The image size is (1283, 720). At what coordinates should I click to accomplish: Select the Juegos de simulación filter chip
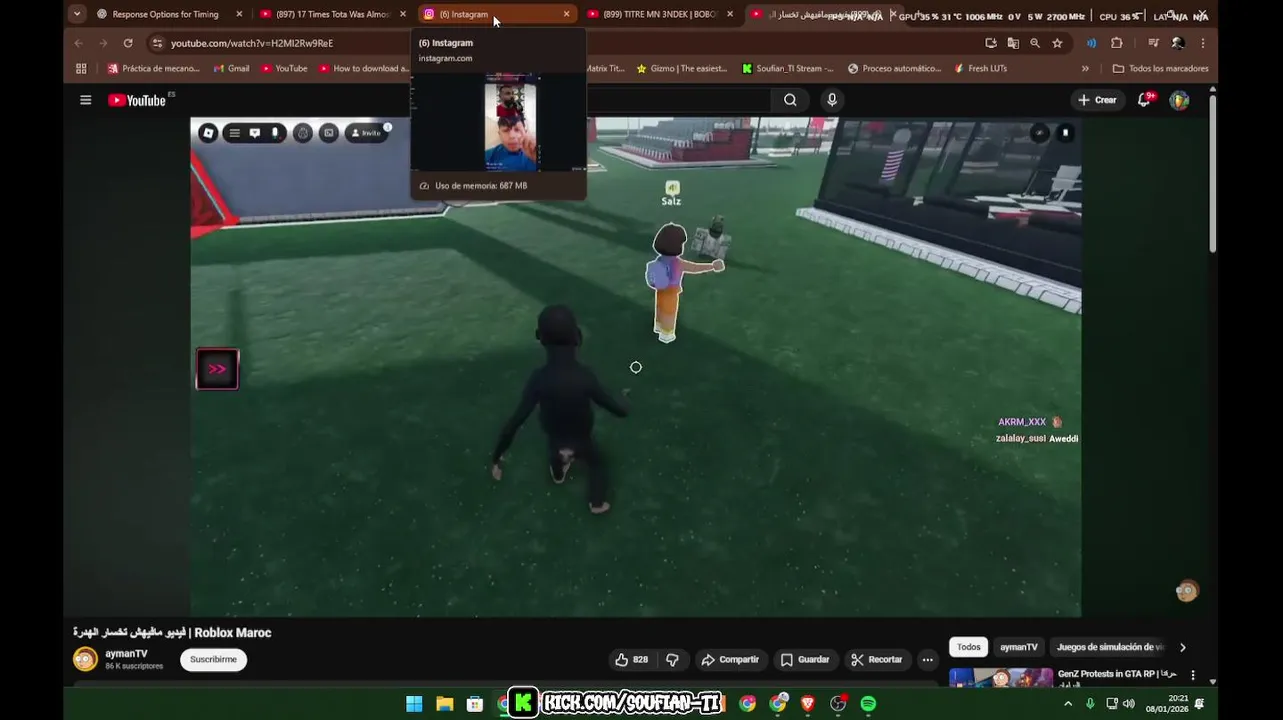1110,647
